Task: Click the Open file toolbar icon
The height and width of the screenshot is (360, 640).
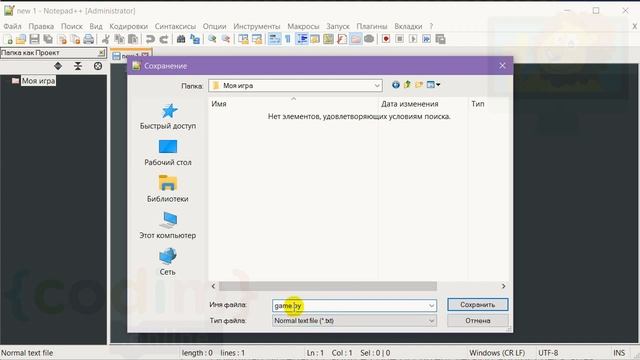Action: (21, 39)
